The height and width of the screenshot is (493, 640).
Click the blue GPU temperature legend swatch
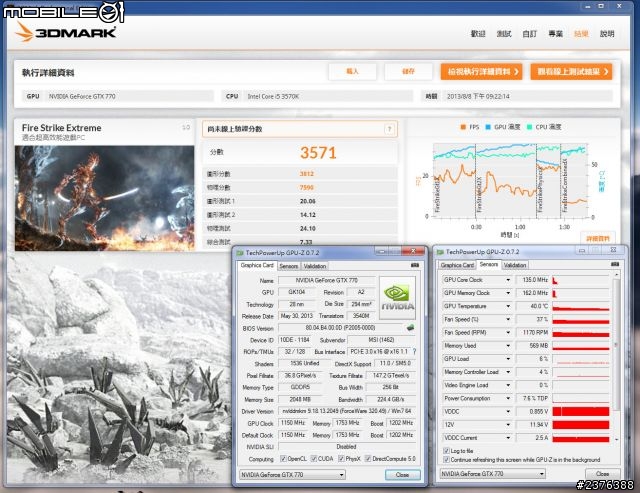pos(488,127)
